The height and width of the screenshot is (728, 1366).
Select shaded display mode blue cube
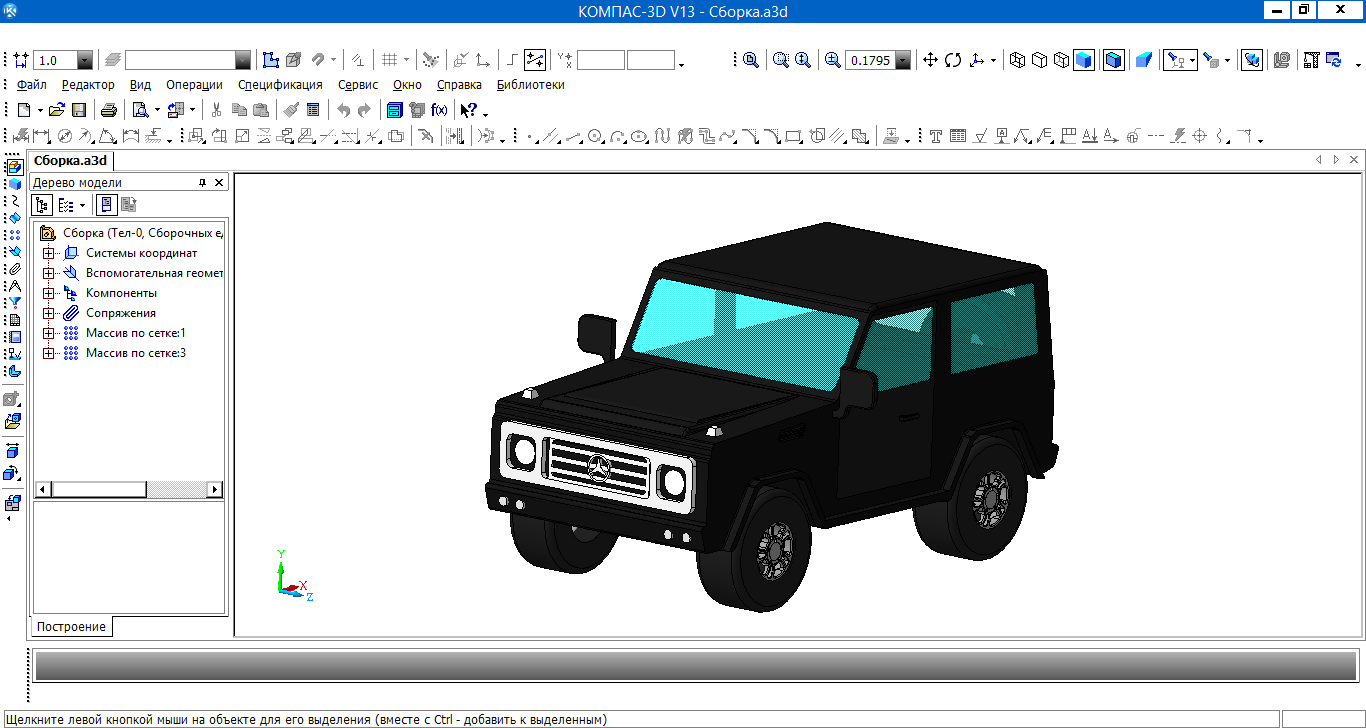(x=1083, y=60)
